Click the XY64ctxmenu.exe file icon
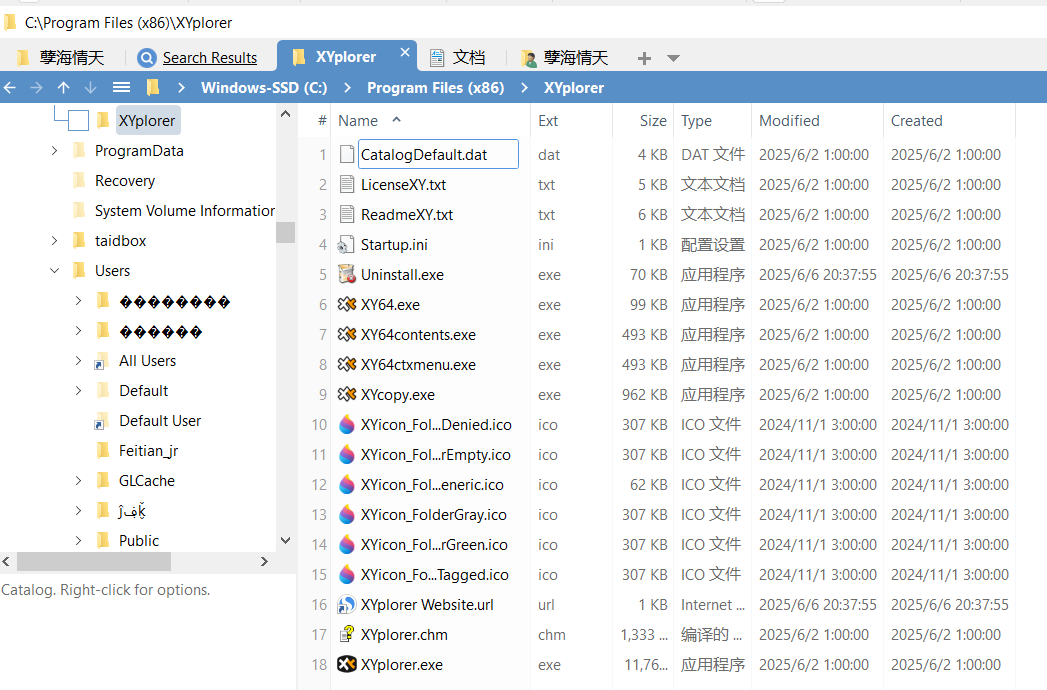Viewport: 1047px width, 690px height. point(347,365)
